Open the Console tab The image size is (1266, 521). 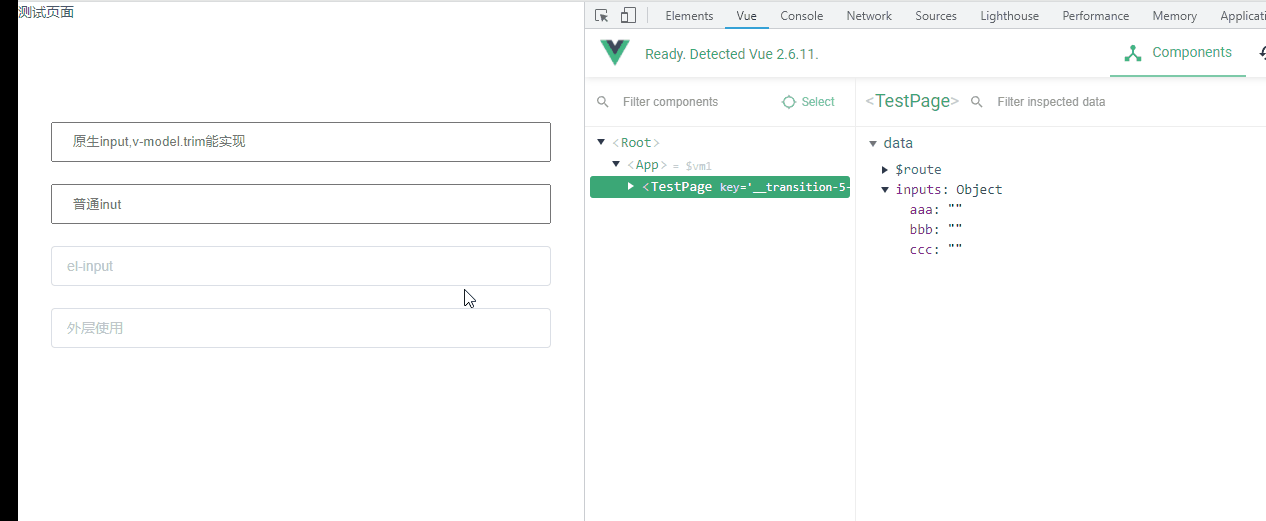[x=801, y=15]
